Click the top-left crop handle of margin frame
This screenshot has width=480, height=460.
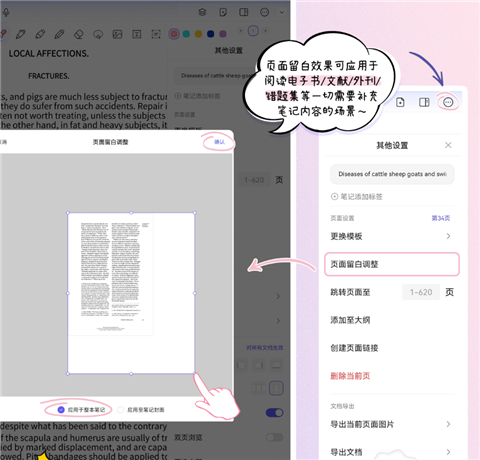coord(68,213)
